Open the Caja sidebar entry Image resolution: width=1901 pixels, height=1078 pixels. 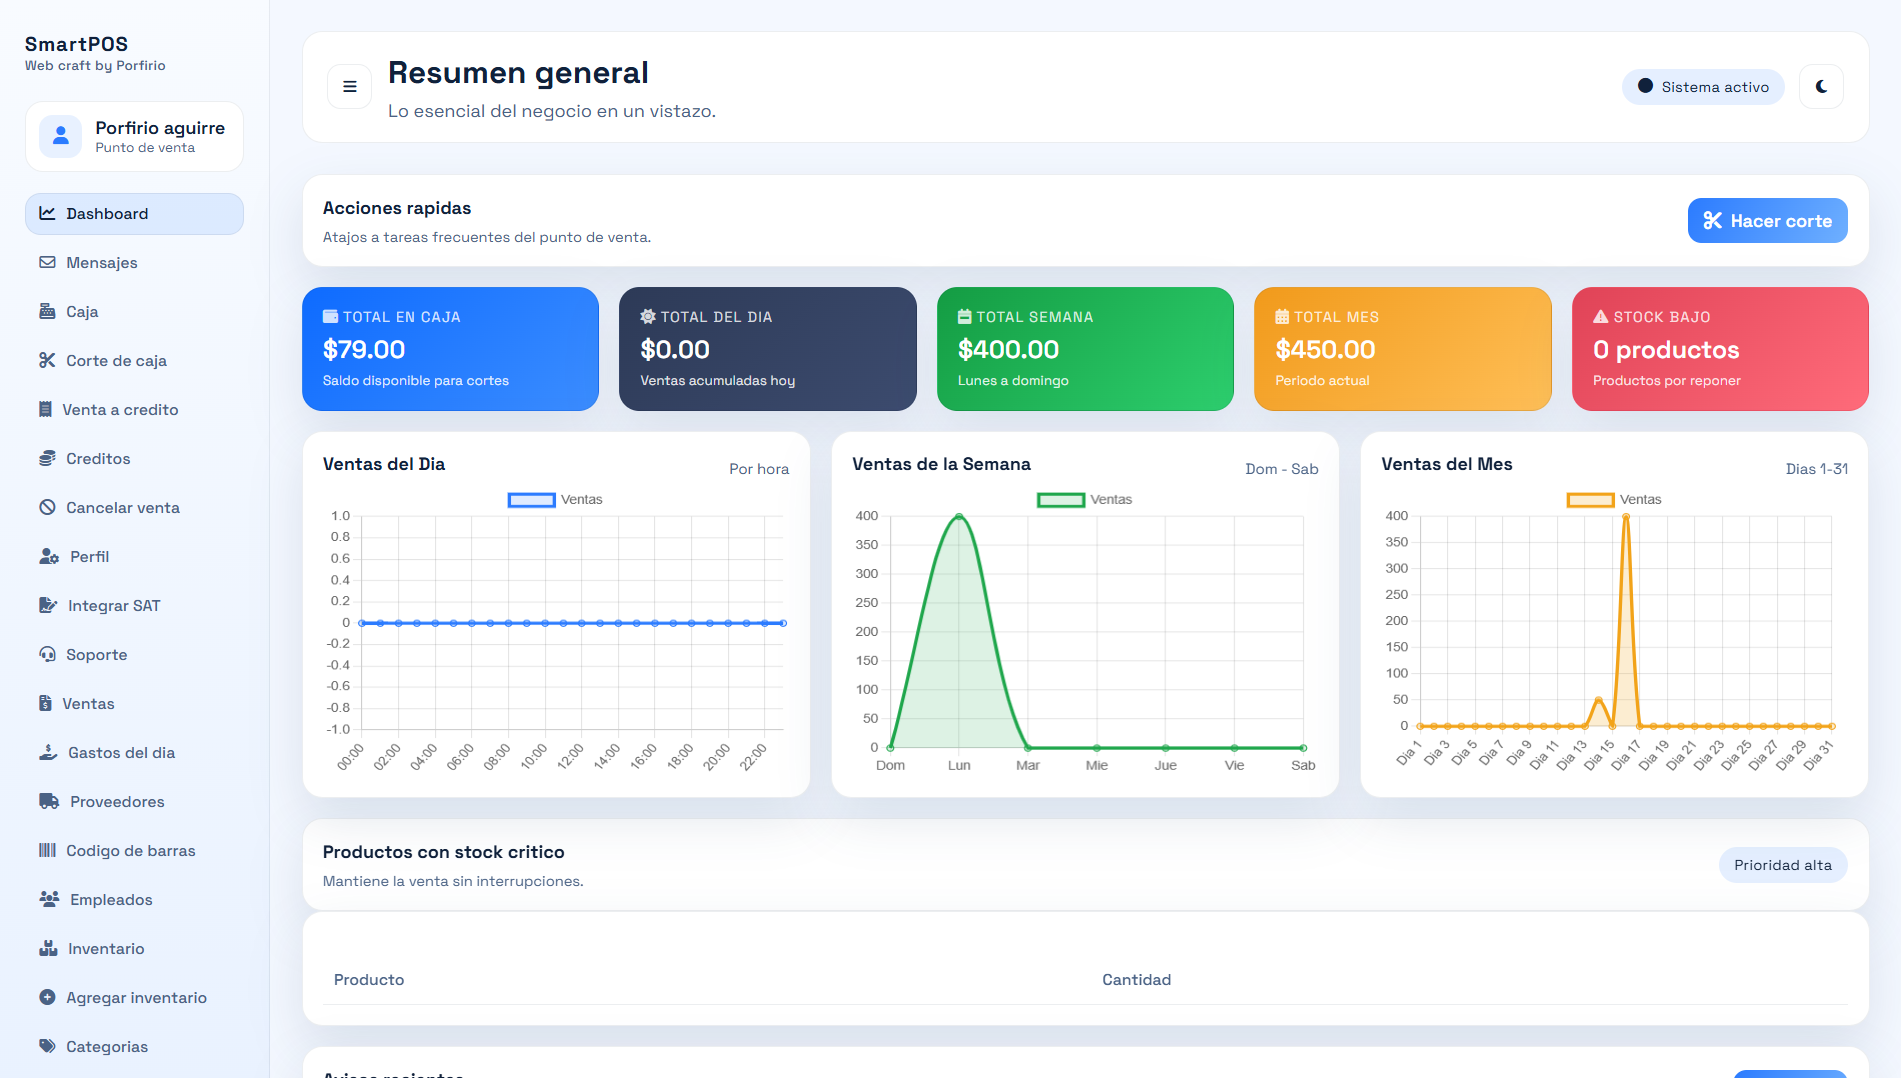pyautogui.click(x=134, y=312)
